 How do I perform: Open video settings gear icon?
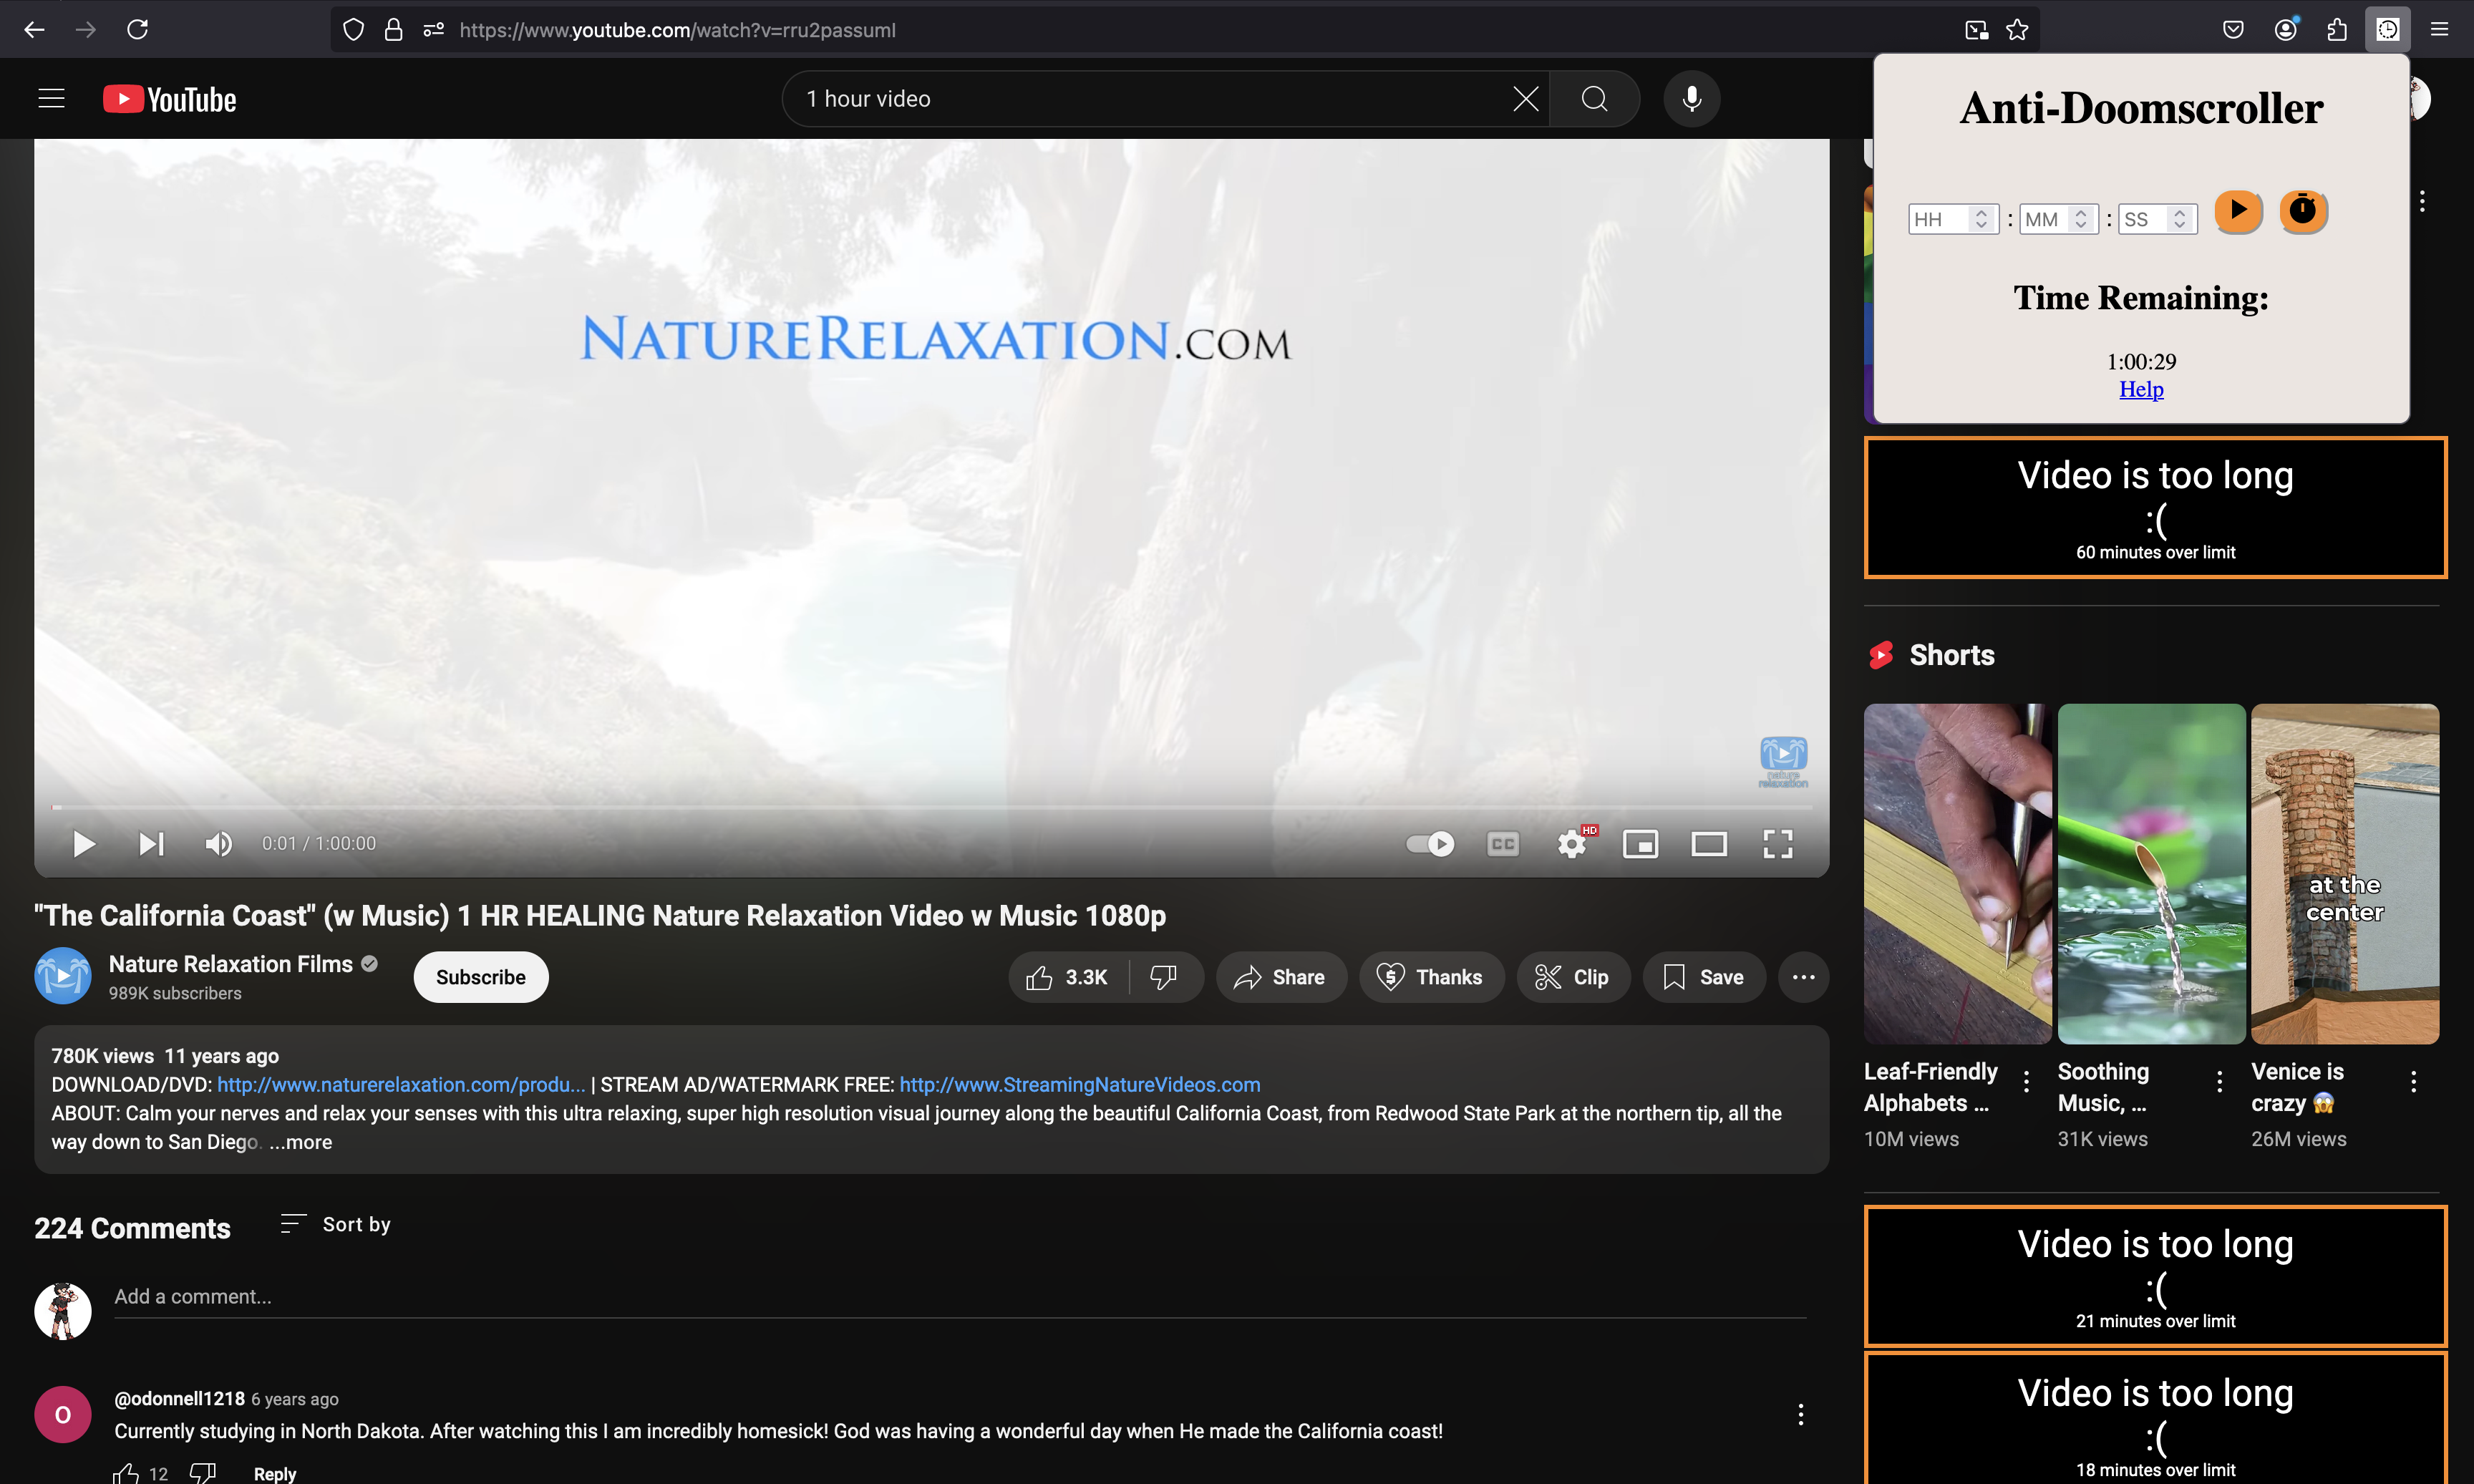point(1571,845)
